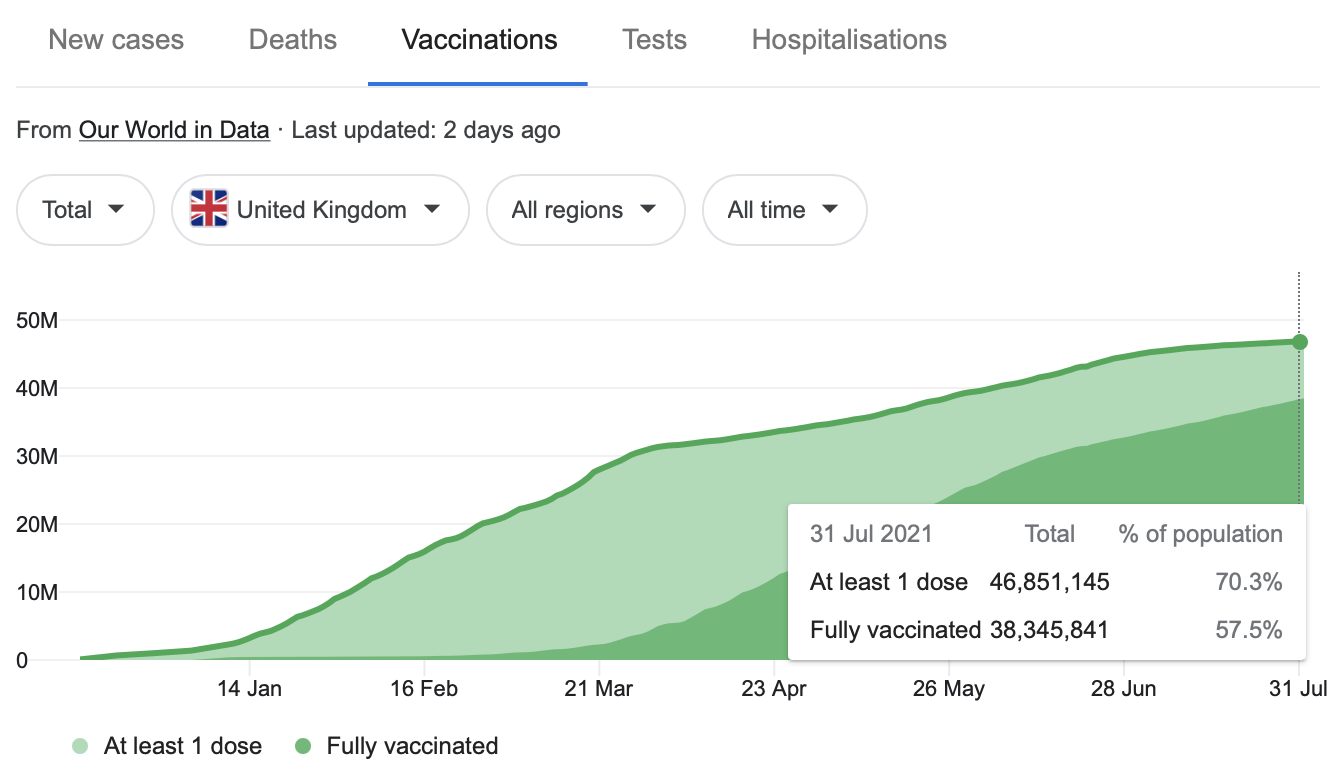The width and height of the screenshot is (1330, 780).
Task: Select the Vaccinations tab
Action: pos(479,40)
